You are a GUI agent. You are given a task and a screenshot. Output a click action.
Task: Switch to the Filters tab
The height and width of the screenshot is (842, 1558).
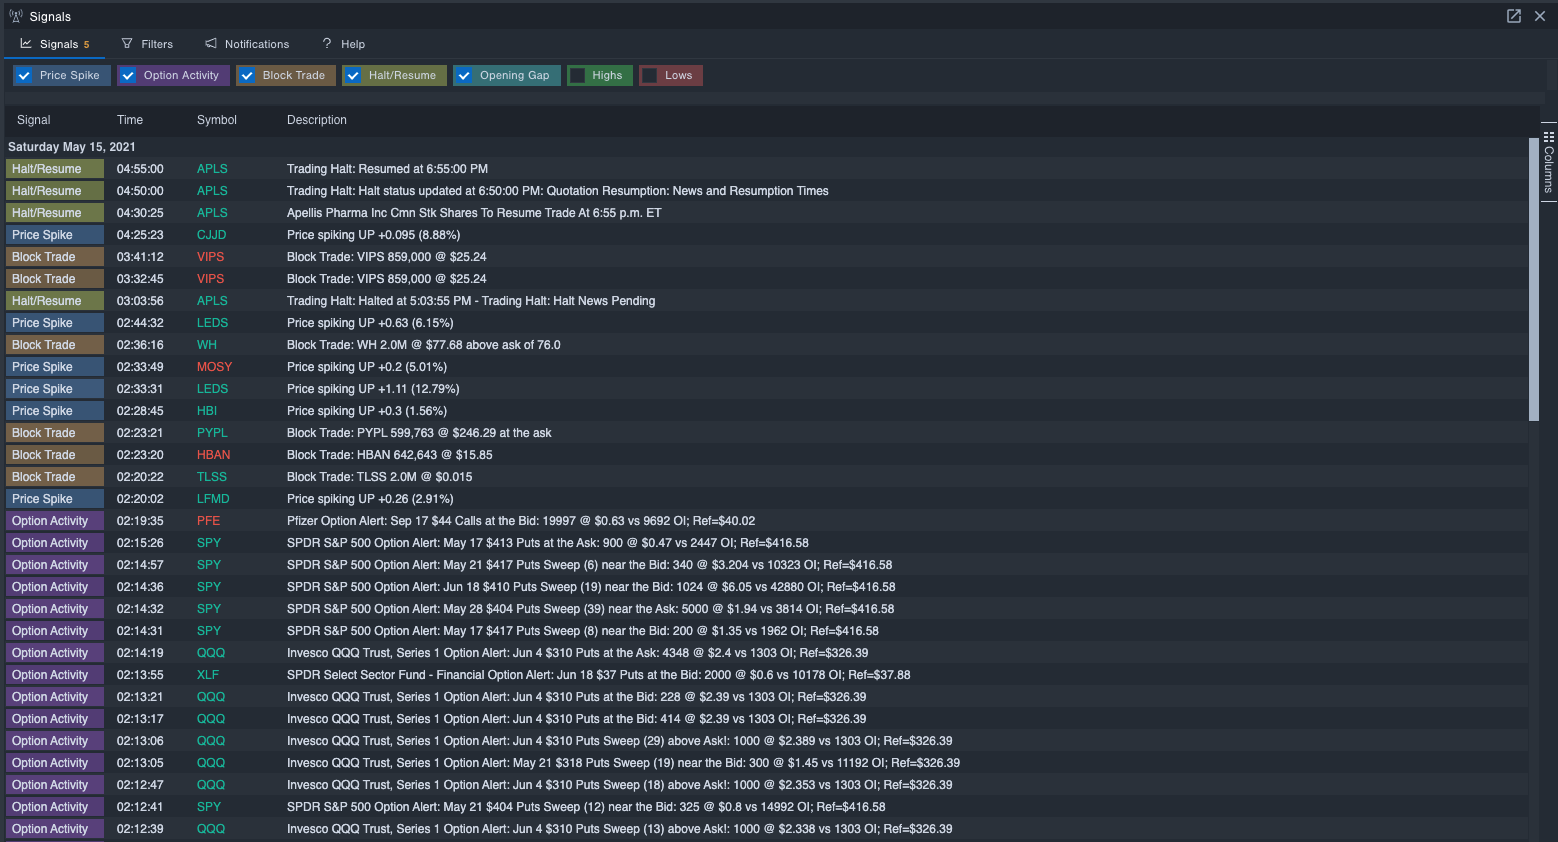pos(156,43)
